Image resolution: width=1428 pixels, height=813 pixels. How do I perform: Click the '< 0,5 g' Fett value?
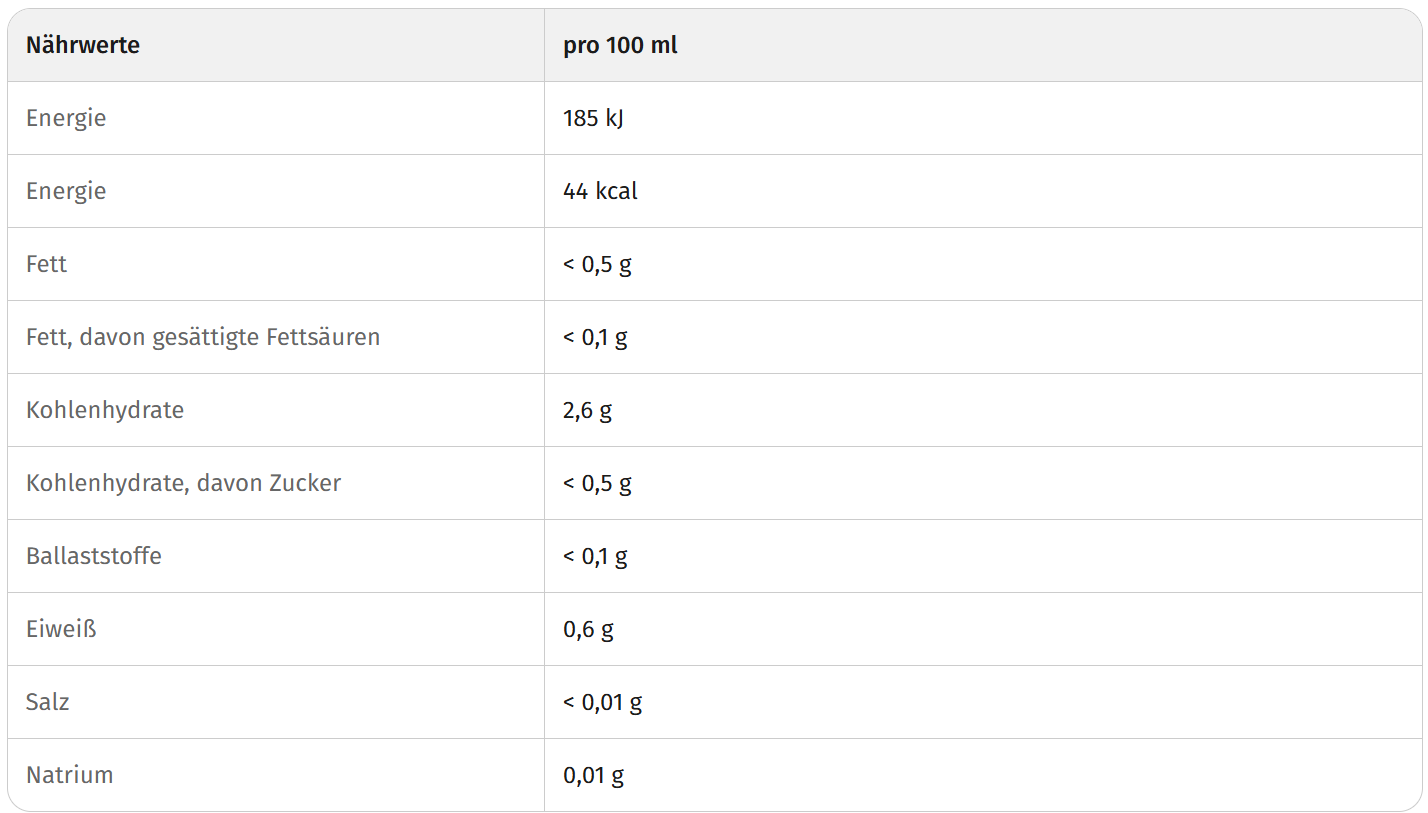[x=597, y=264]
